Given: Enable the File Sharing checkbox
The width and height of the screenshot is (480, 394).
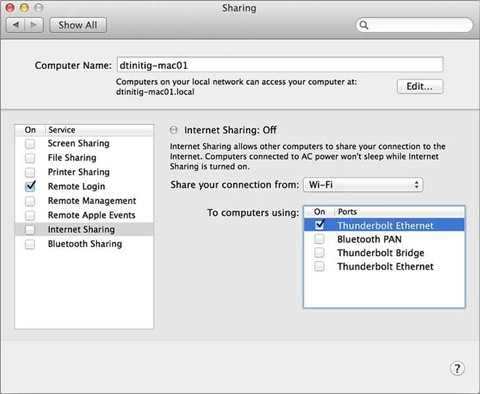Looking at the screenshot, I should (x=30, y=158).
